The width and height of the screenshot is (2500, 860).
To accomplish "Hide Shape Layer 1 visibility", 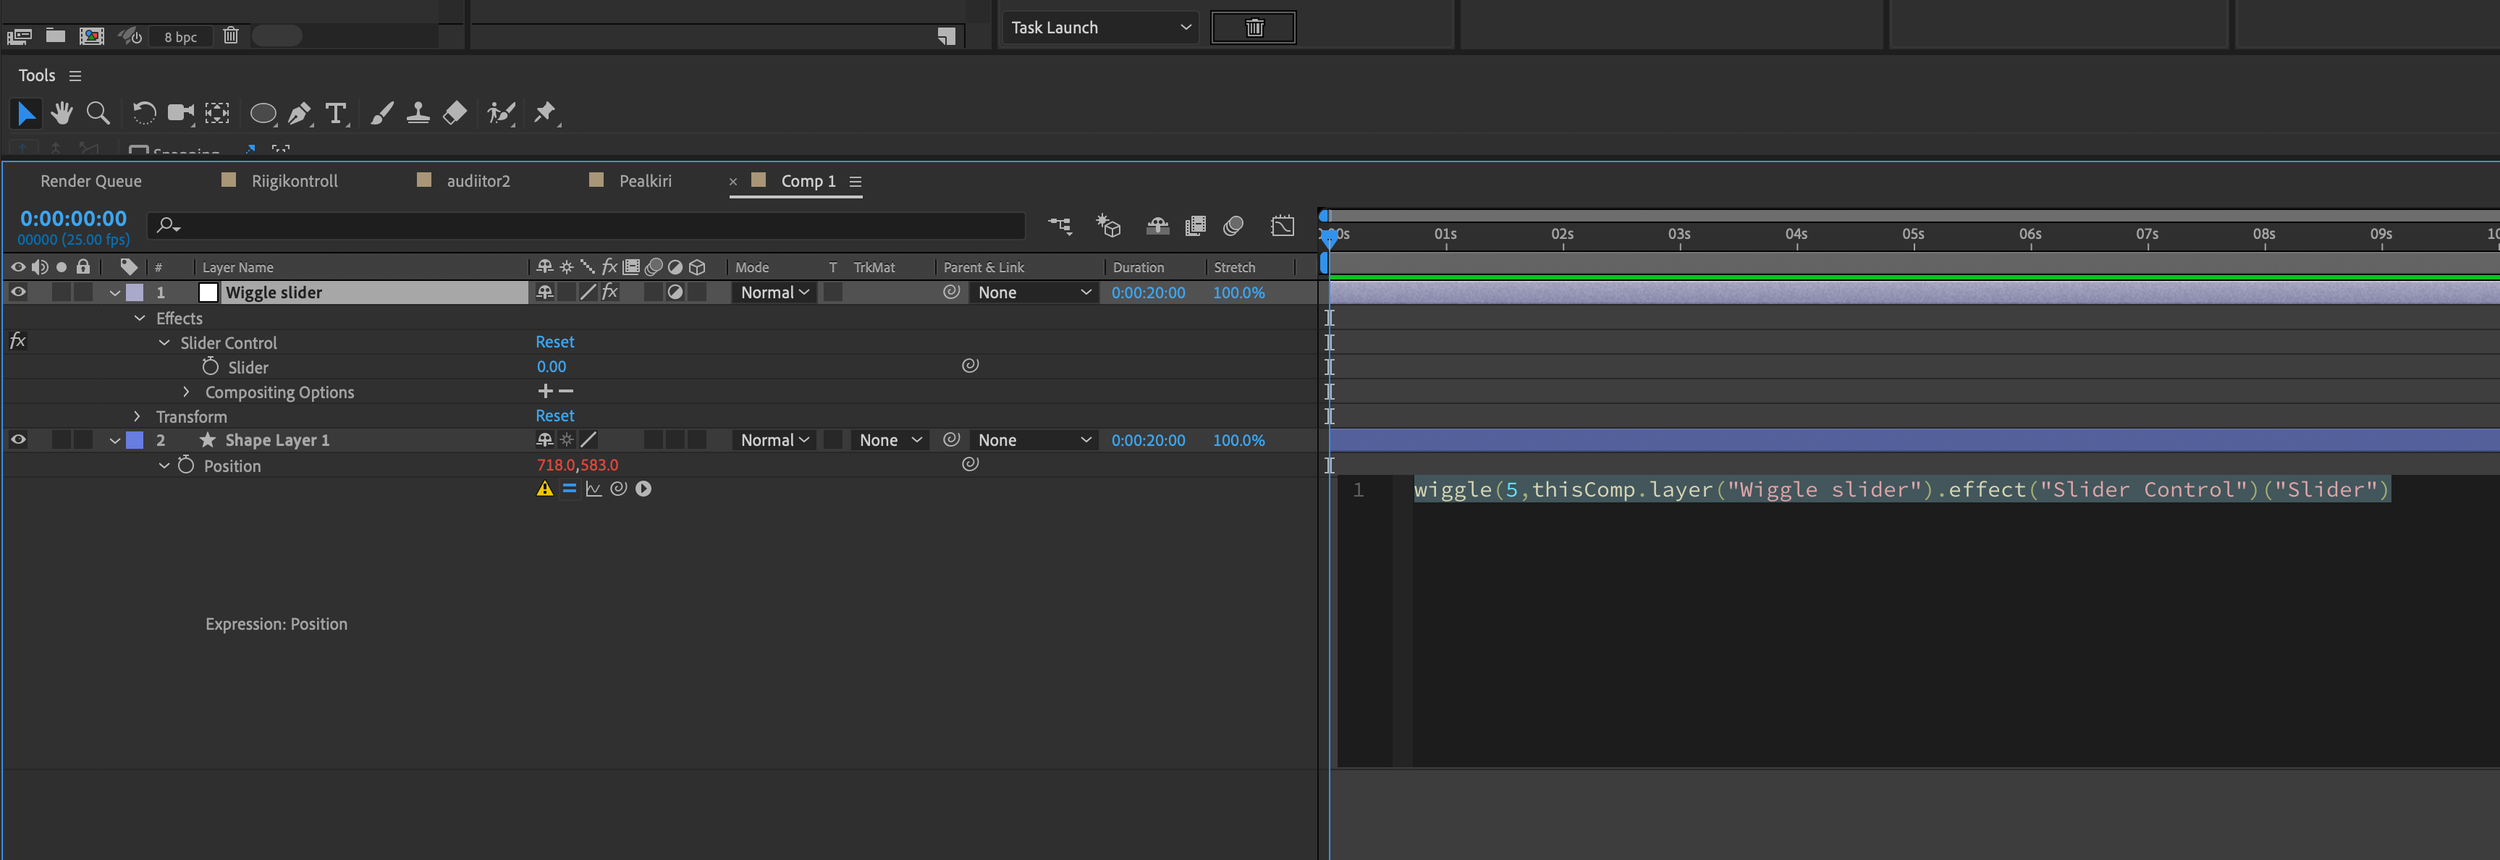I will pos(18,440).
